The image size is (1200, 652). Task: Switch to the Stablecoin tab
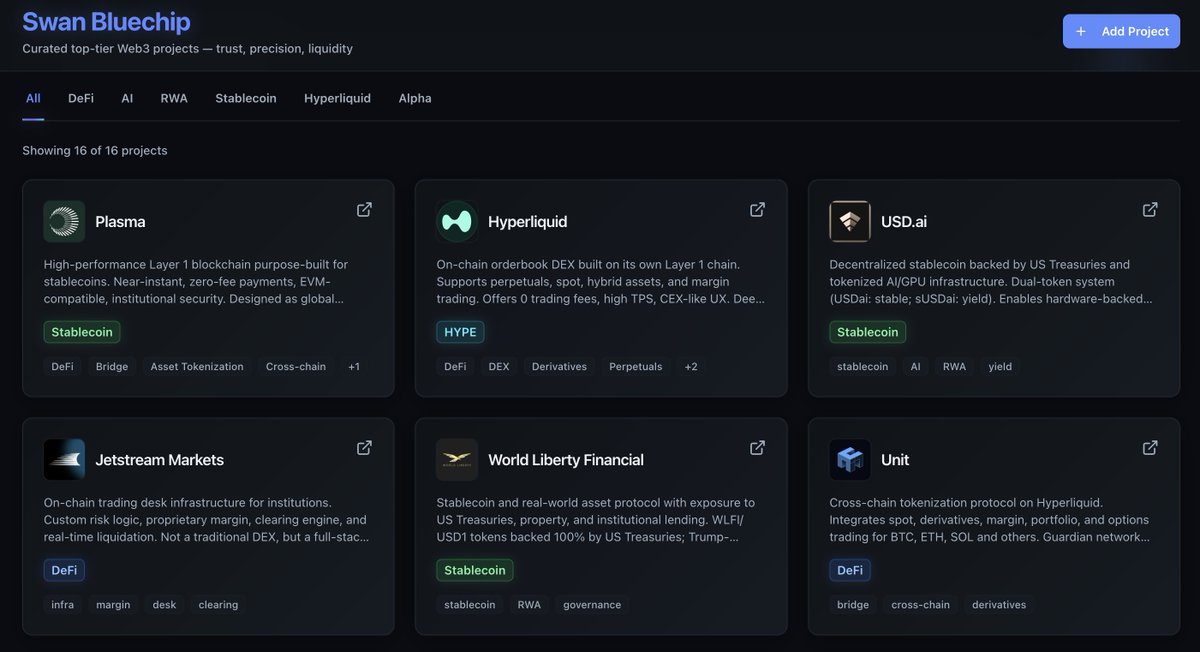(x=246, y=98)
